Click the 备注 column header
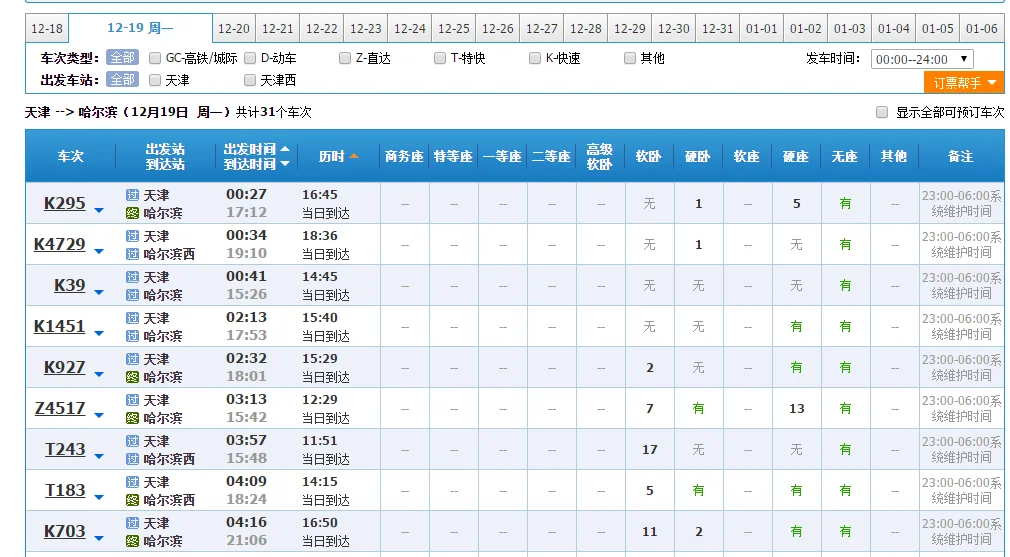The width and height of the screenshot is (1010, 557). [960, 156]
